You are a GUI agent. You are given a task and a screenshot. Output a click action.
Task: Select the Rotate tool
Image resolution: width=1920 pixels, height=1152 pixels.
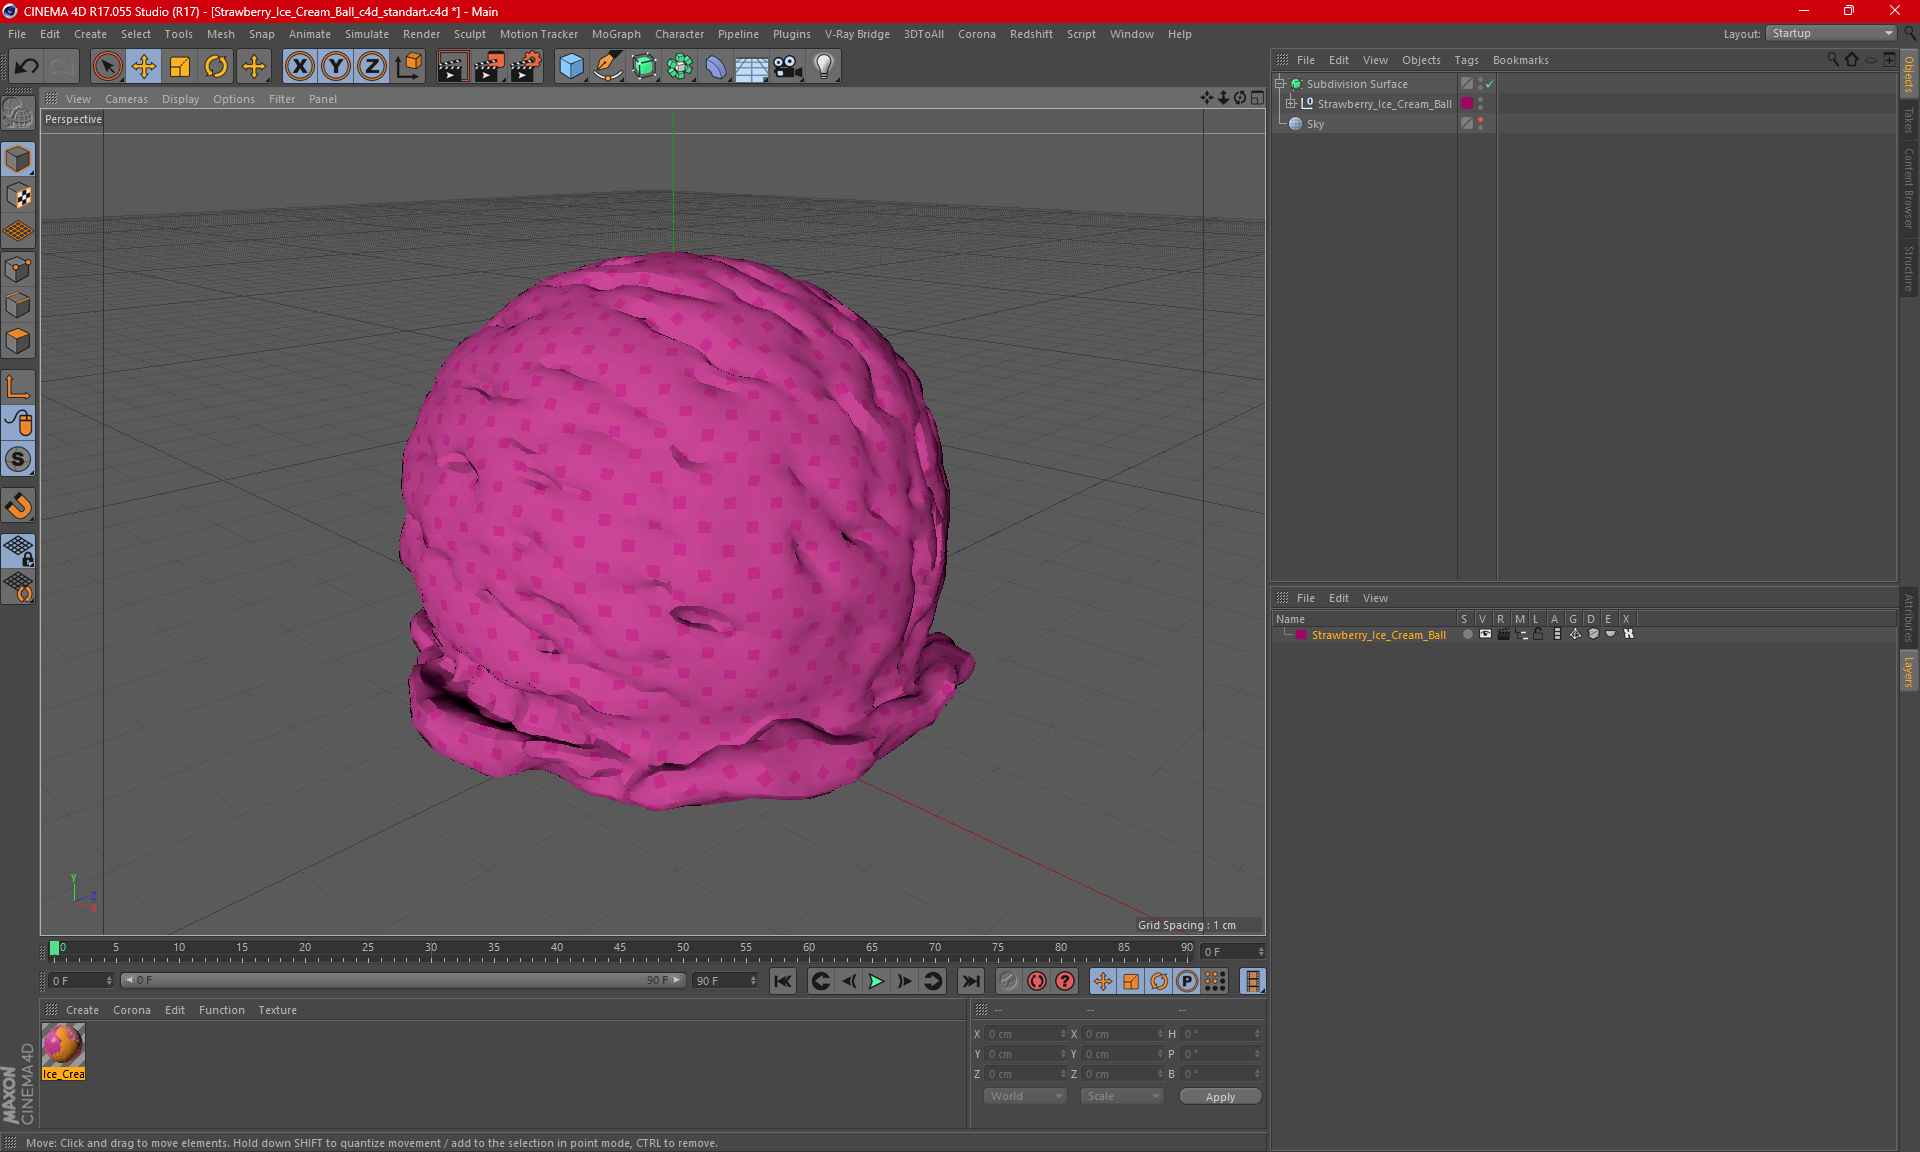tap(216, 67)
